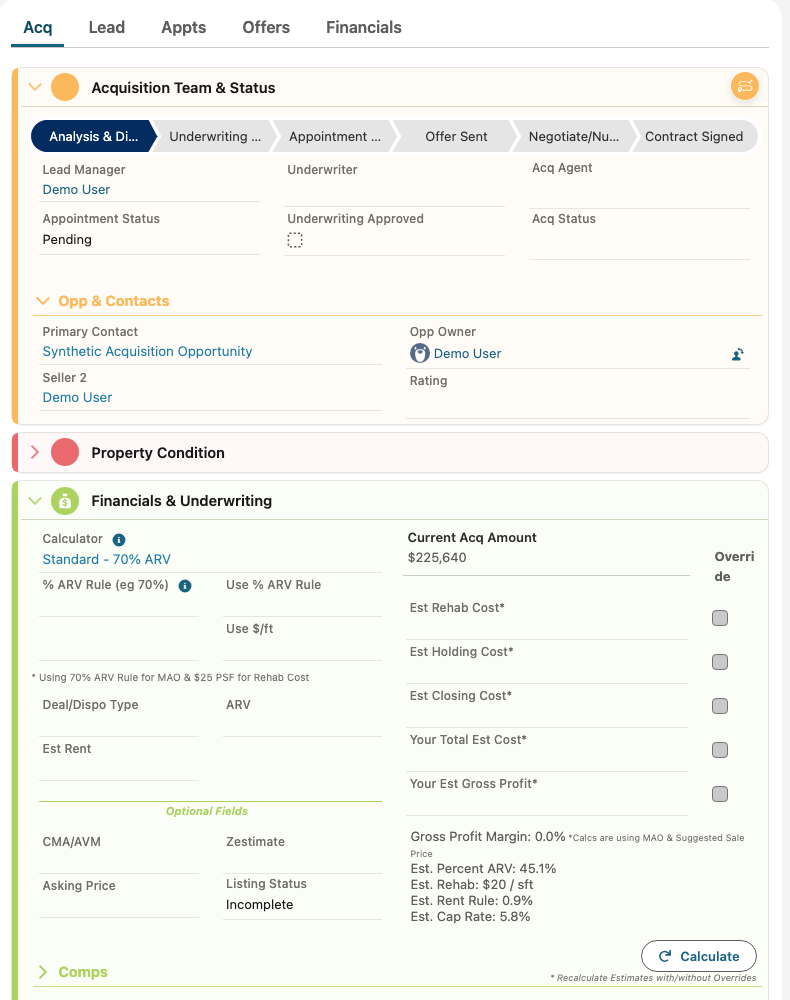Click the ARV field
The width and height of the screenshot is (790, 1000).
pyautogui.click(x=302, y=716)
